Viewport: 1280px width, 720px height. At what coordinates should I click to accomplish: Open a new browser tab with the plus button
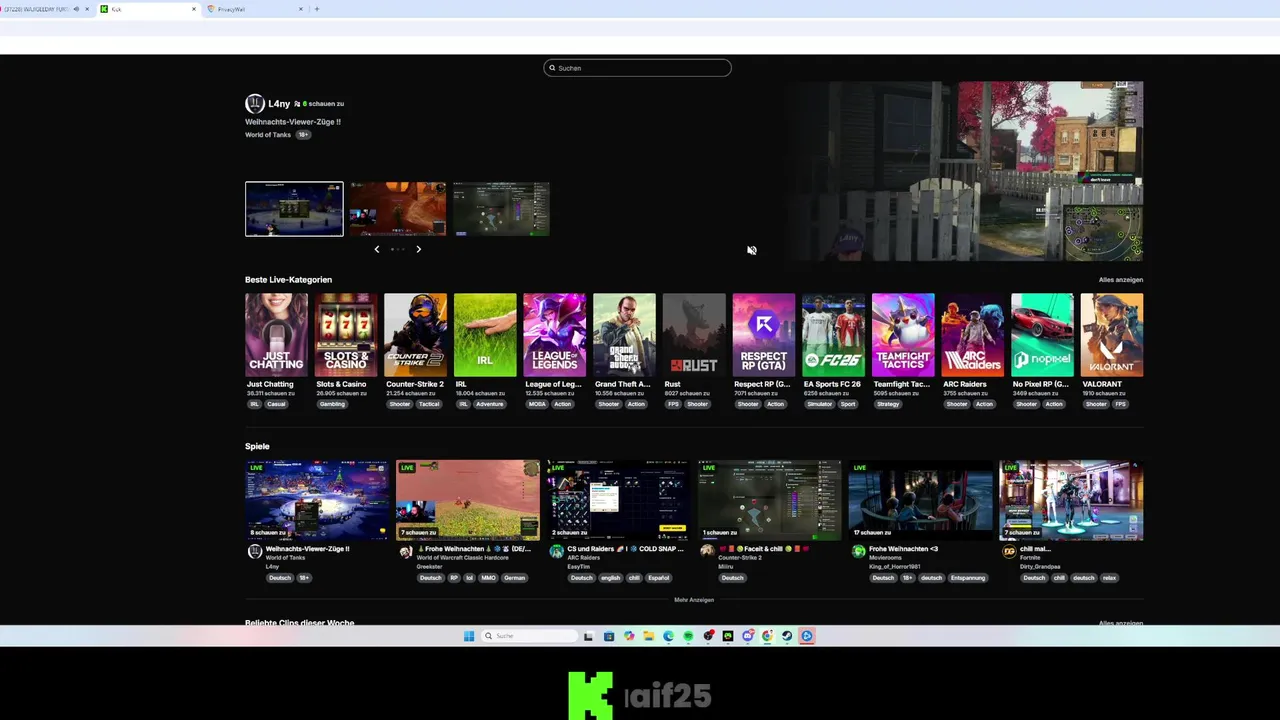(x=317, y=9)
